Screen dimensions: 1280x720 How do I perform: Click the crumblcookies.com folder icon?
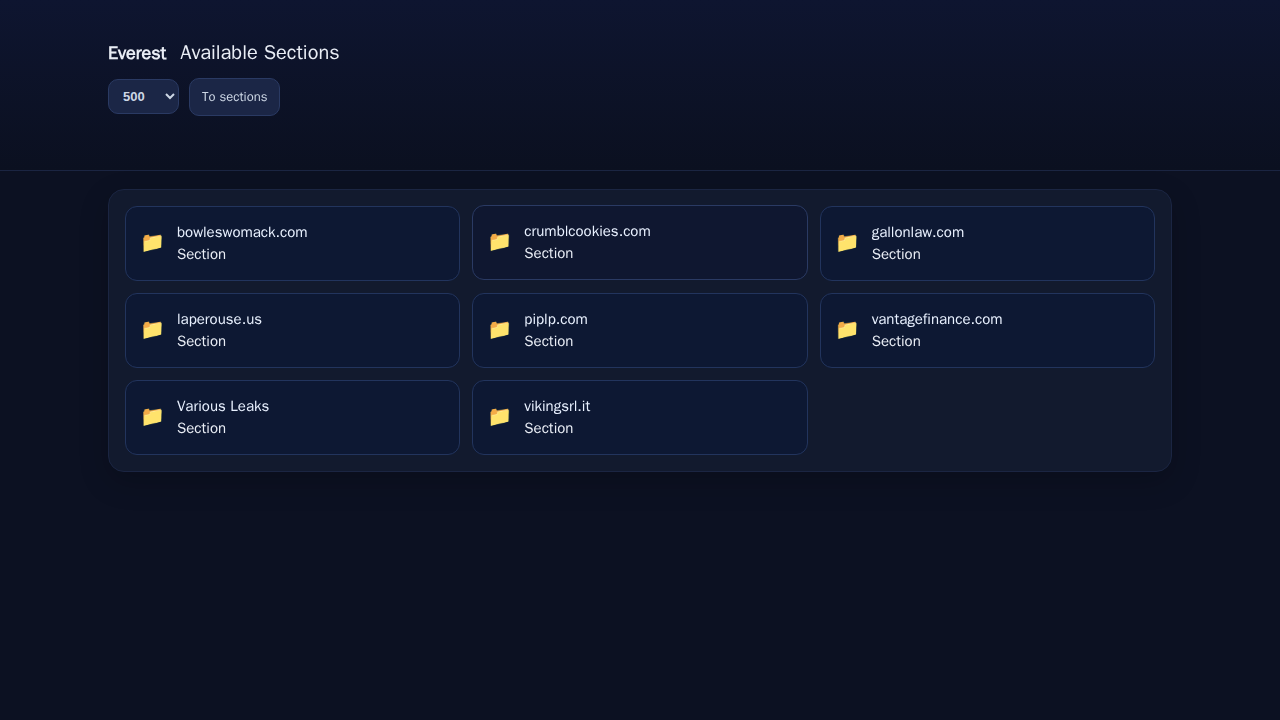coord(500,242)
